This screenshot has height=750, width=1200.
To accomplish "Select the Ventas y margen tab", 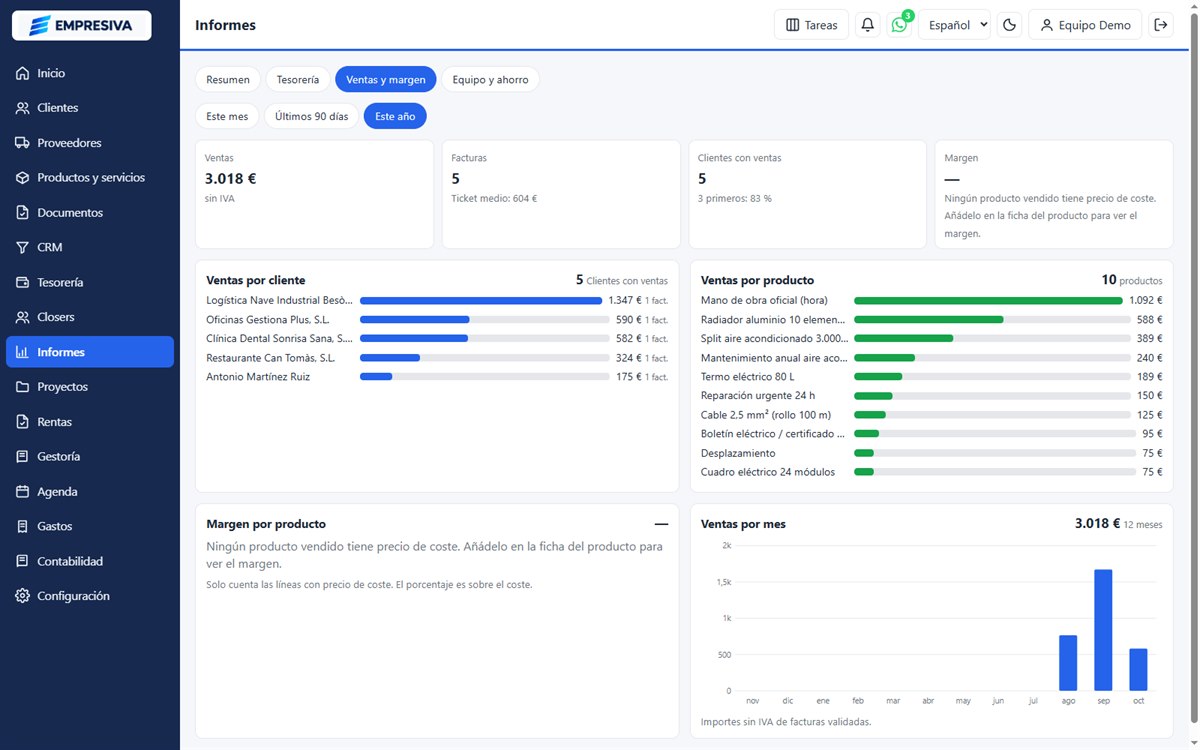I will [386, 79].
